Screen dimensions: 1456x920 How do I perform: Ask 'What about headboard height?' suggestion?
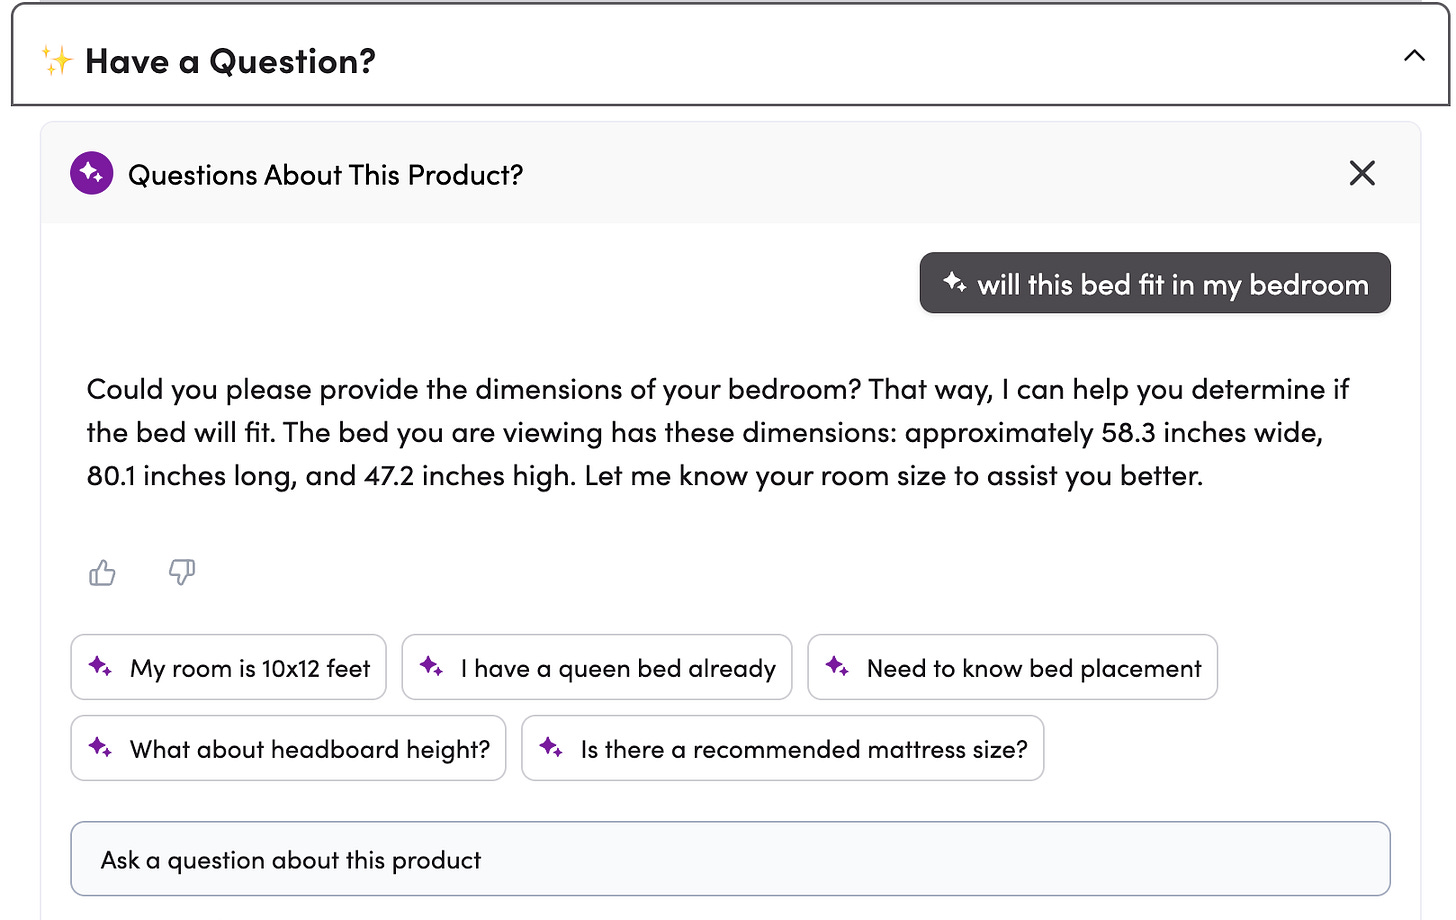coord(288,748)
